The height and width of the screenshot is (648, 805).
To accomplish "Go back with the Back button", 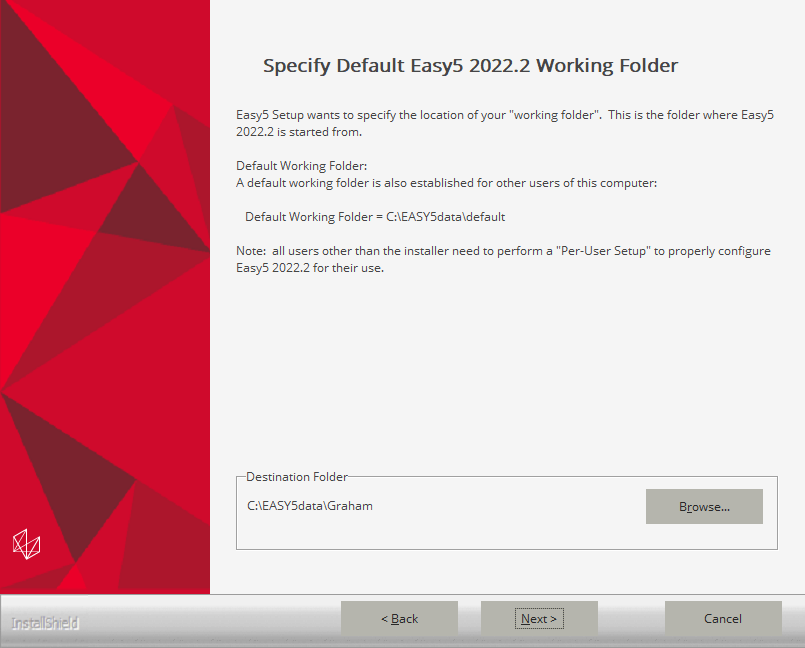I will (x=399, y=619).
